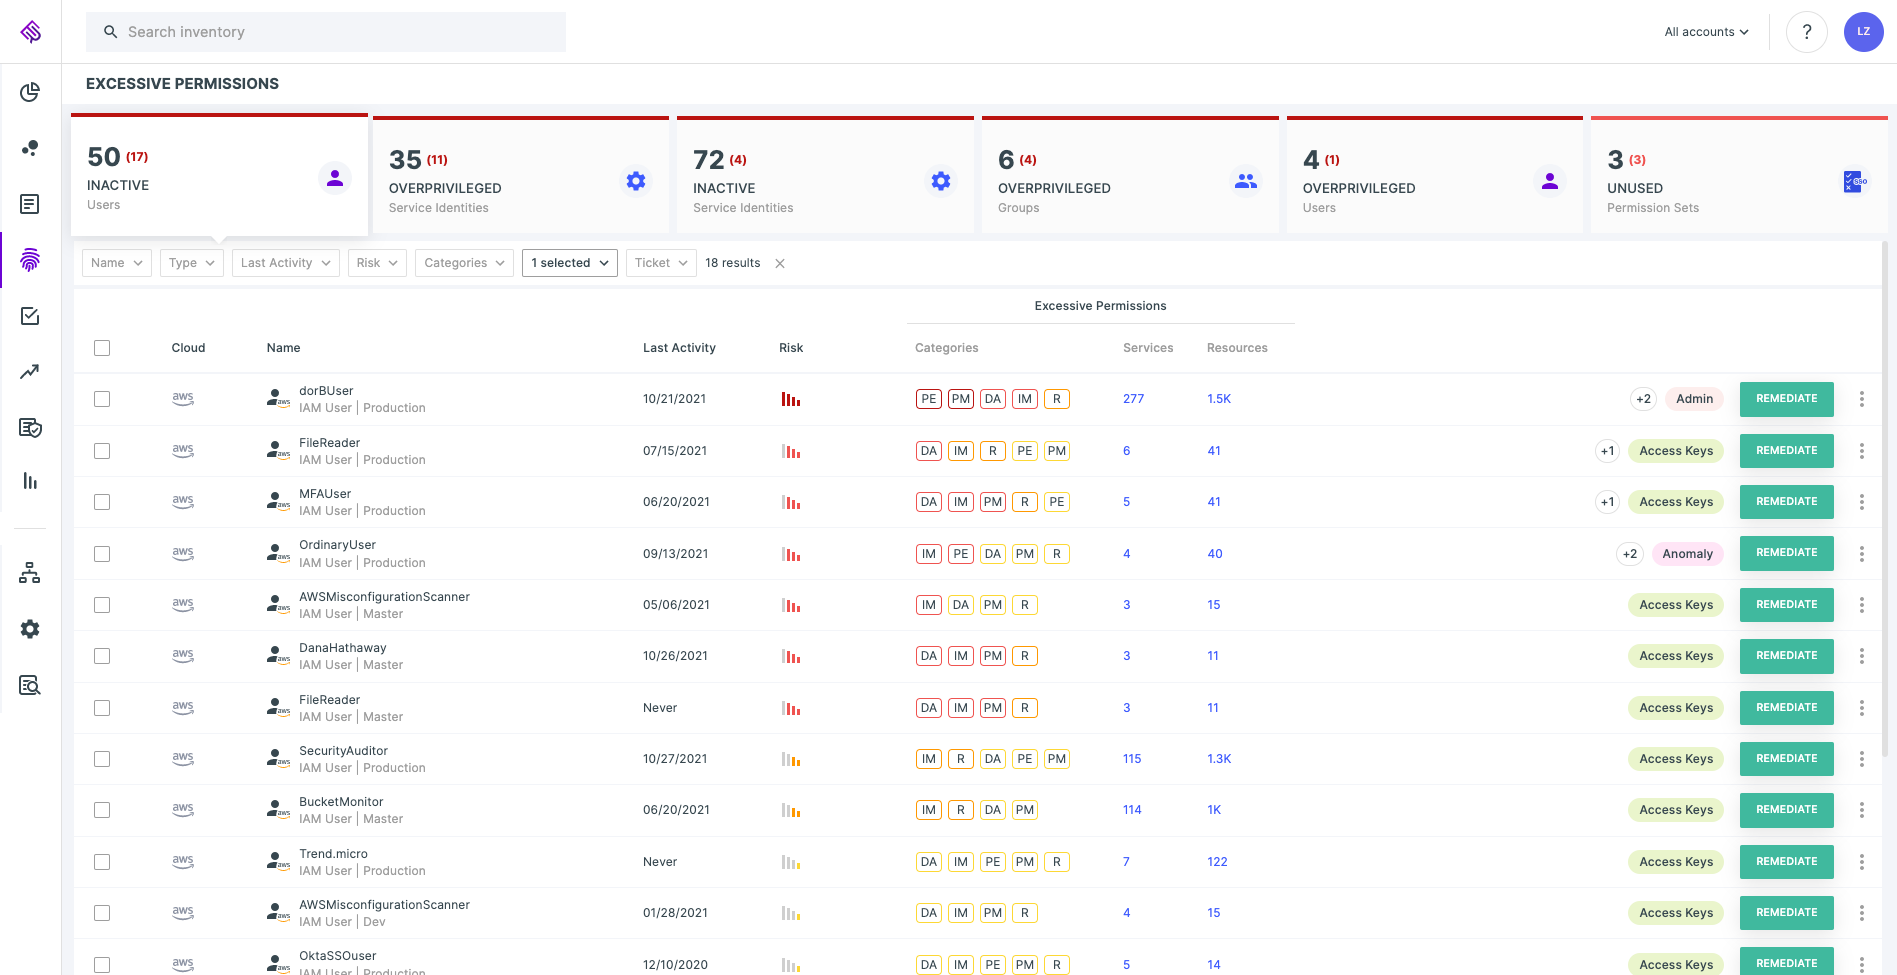Focus the Search inventory field

click(x=326, y=32)
